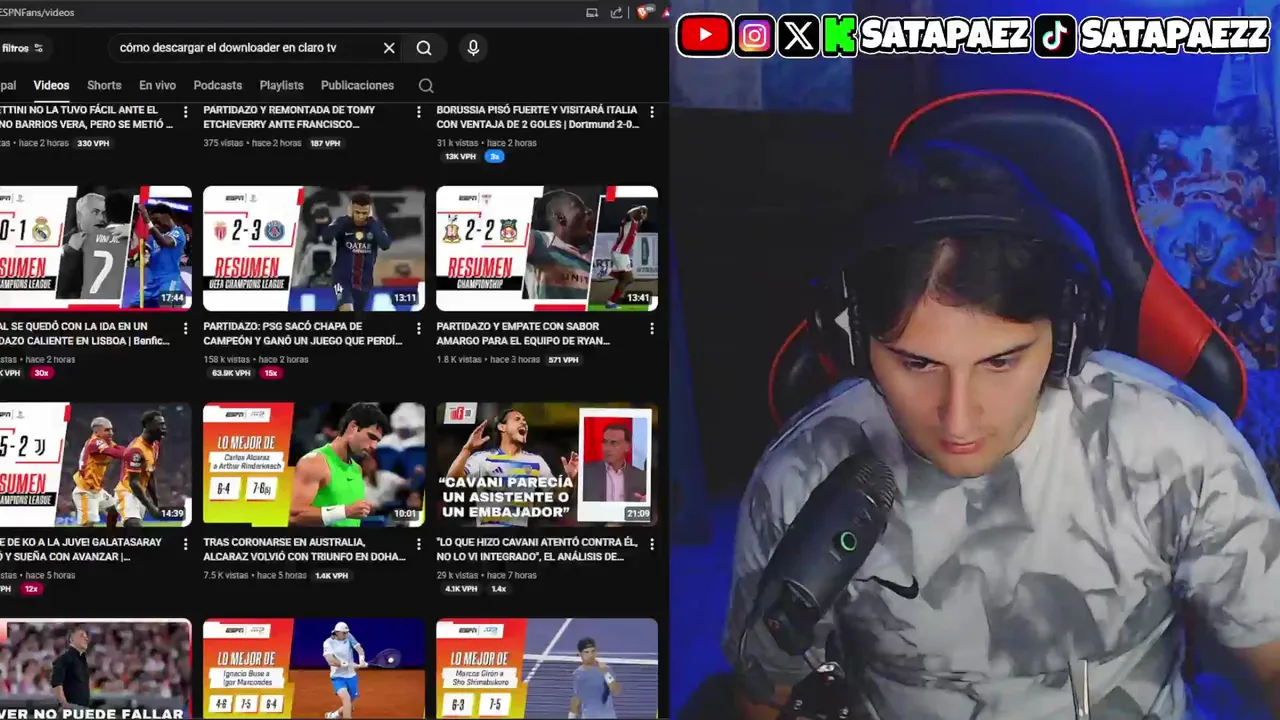
Task: Click the '571 VPH' badge
Action: click(x=563, y=359)
